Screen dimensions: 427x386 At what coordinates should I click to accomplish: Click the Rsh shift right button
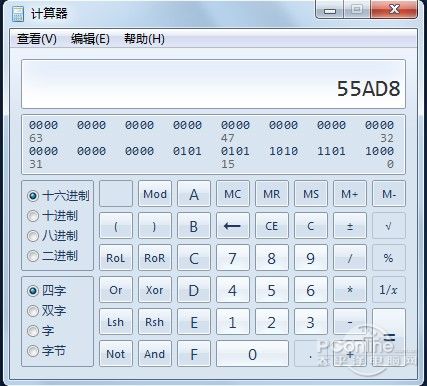pos(155,322)
